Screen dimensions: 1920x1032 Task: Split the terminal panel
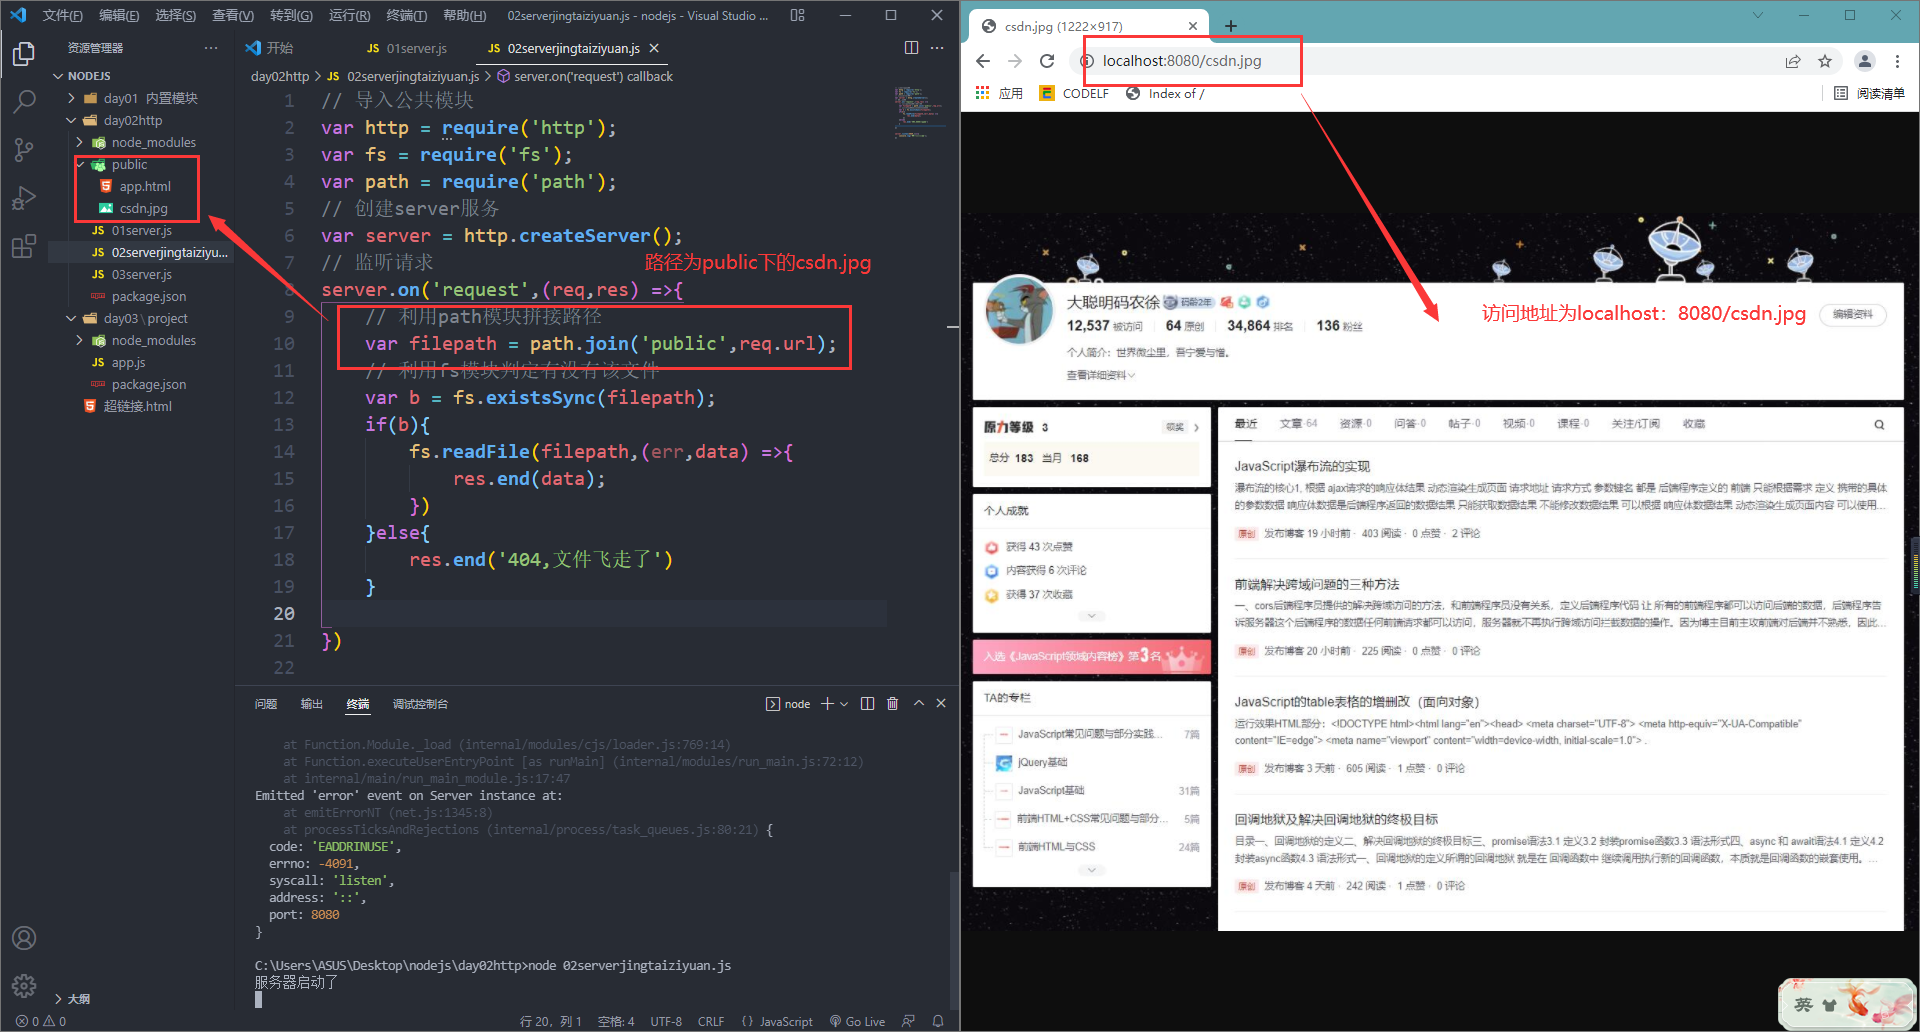pyautogui.click(x=867, y=704)
